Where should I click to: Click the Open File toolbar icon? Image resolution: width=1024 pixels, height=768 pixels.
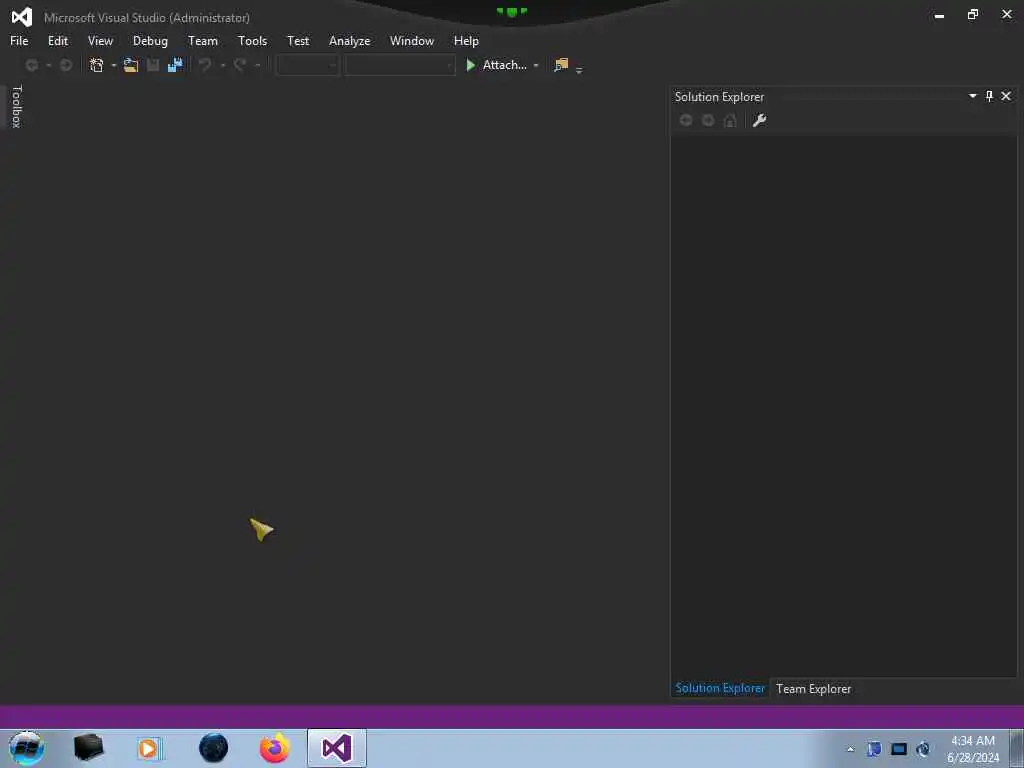131,65
